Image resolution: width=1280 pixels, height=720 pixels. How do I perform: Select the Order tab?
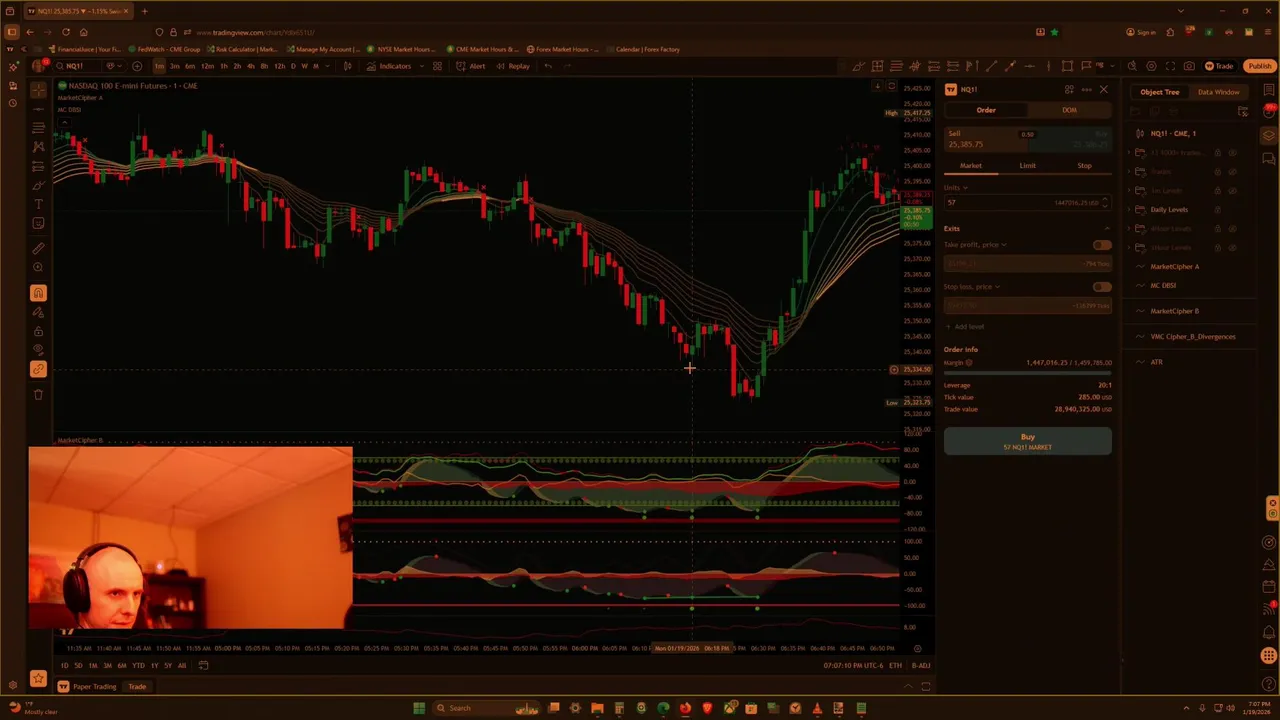(986, 110)
